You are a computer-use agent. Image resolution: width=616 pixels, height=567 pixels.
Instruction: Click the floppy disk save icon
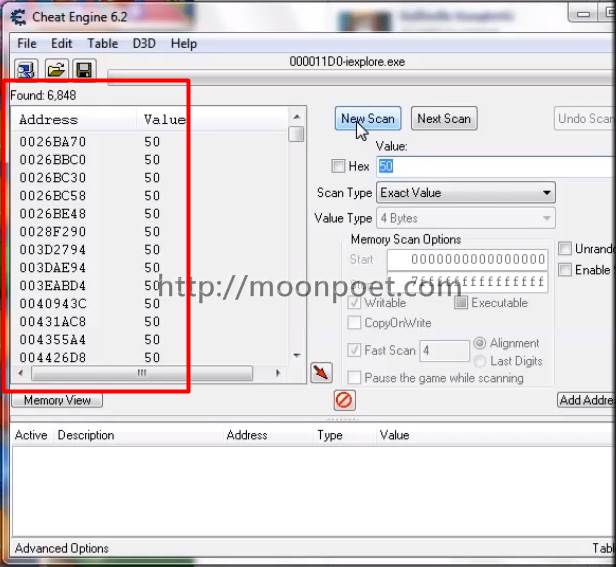click(x=84, y=70)
